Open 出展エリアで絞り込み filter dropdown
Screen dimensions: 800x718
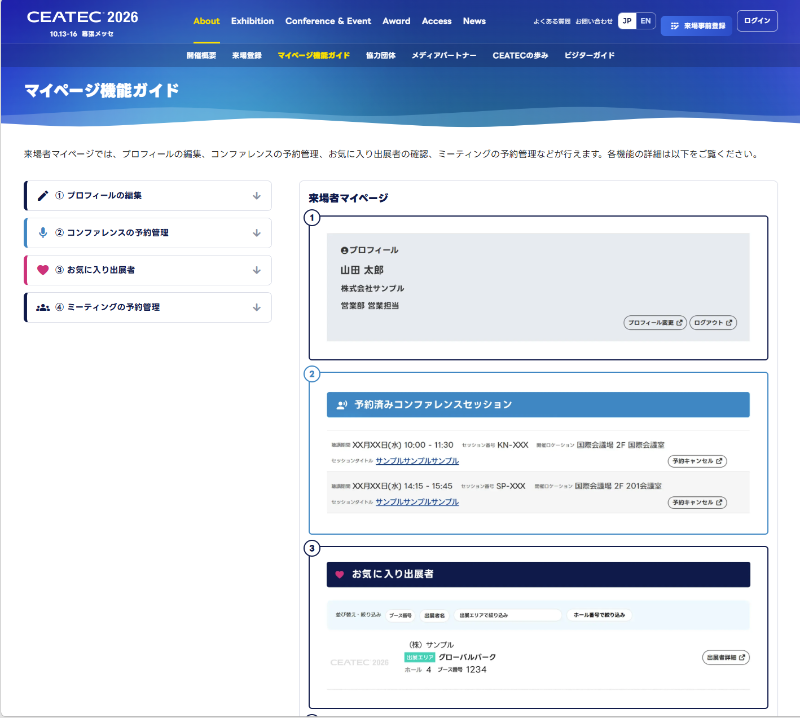tap(507, 615)
